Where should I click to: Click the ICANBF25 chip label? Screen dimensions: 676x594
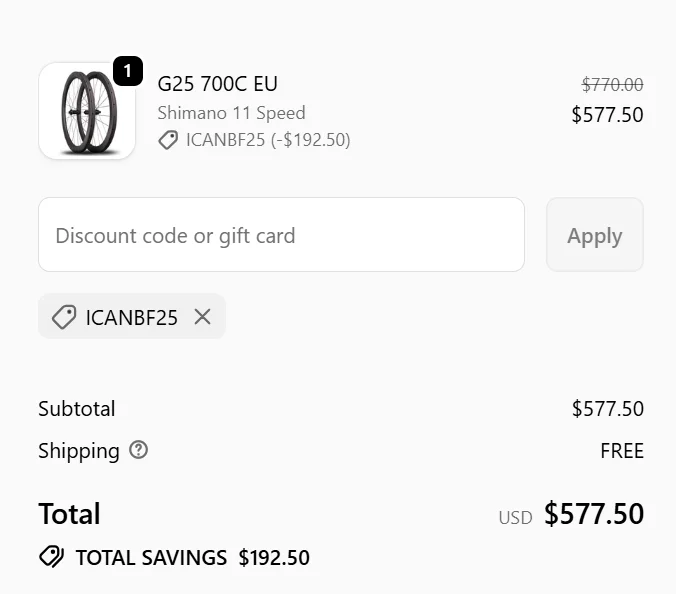[132, 318]
